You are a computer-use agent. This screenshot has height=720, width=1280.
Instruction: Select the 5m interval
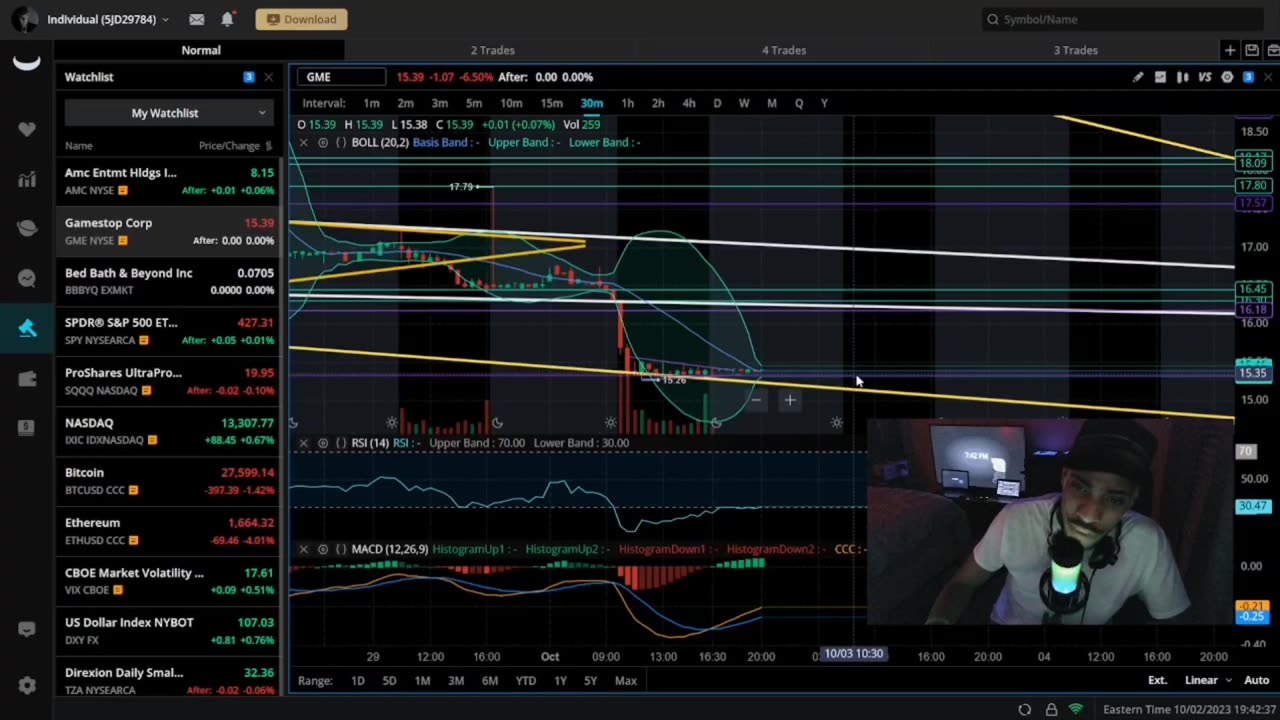point(473,103)
